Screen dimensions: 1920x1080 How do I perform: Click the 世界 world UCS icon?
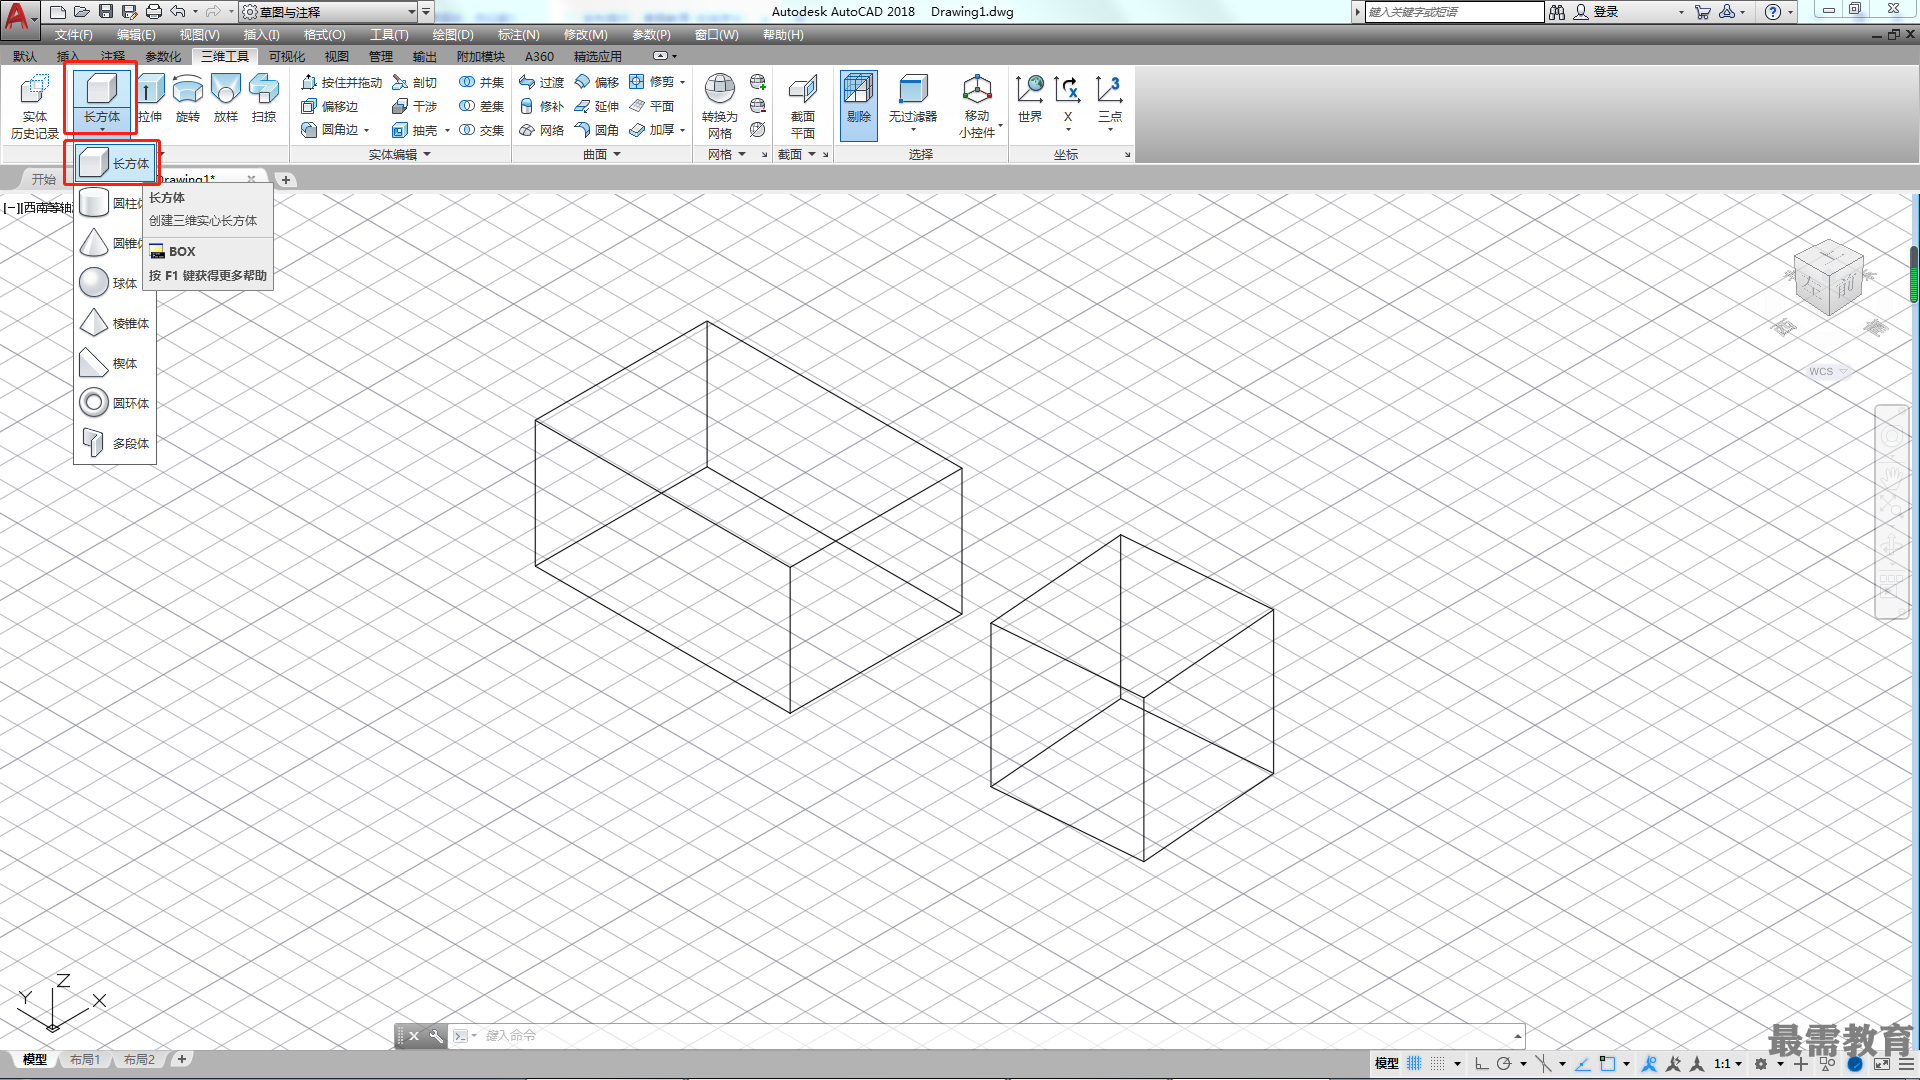1030,99
